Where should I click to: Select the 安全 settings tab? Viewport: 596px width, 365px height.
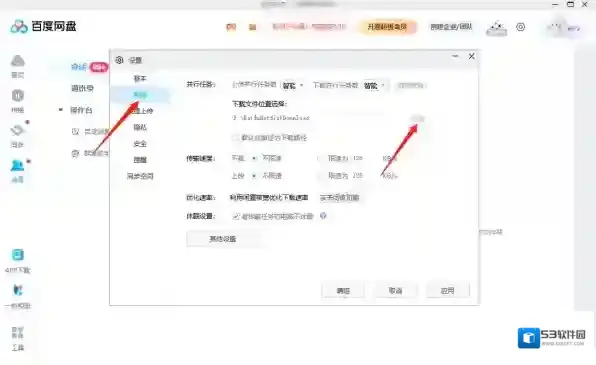[x=140, y=144]
